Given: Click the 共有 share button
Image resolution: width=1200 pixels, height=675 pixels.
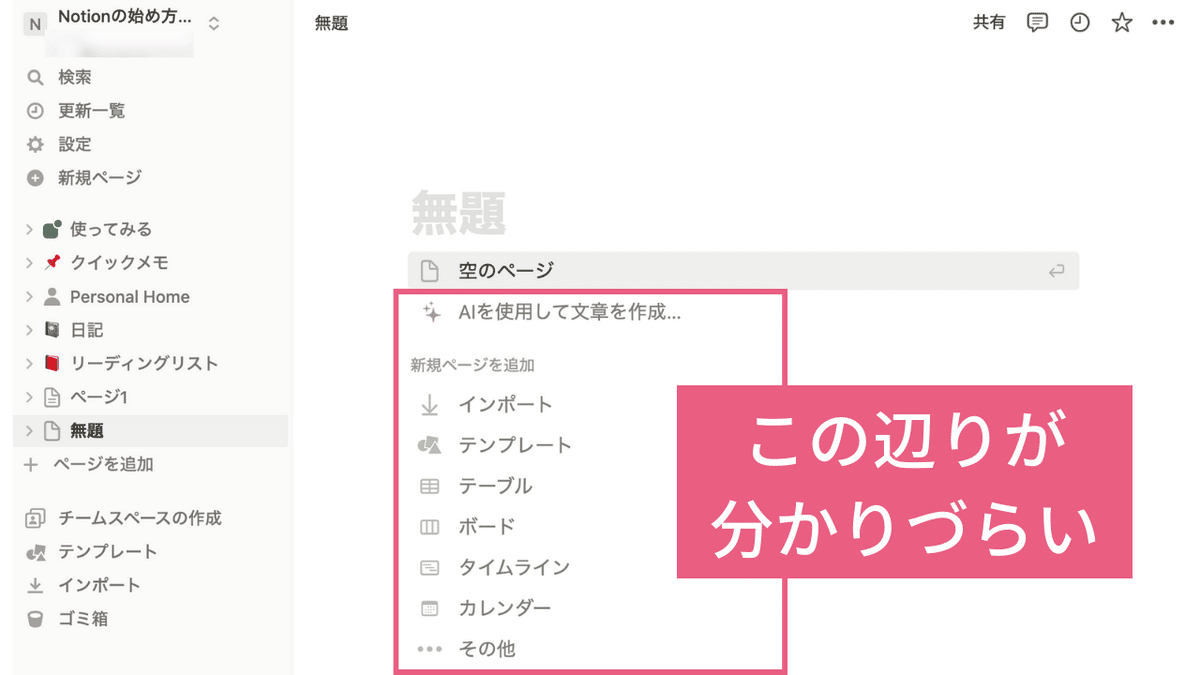Looking at the screenshot, I should pyautogui.click(x=989, y=22).
